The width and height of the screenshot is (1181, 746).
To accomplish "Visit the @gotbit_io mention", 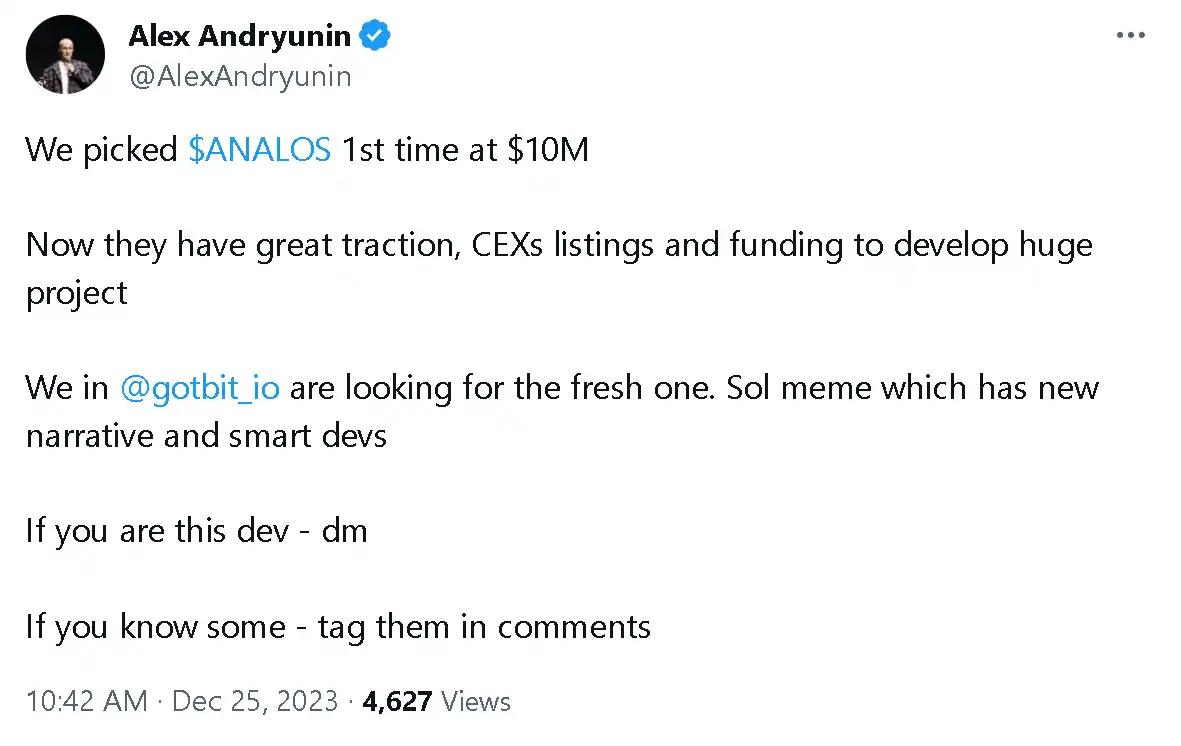I will pyautogui.click(x=199, y=388).
